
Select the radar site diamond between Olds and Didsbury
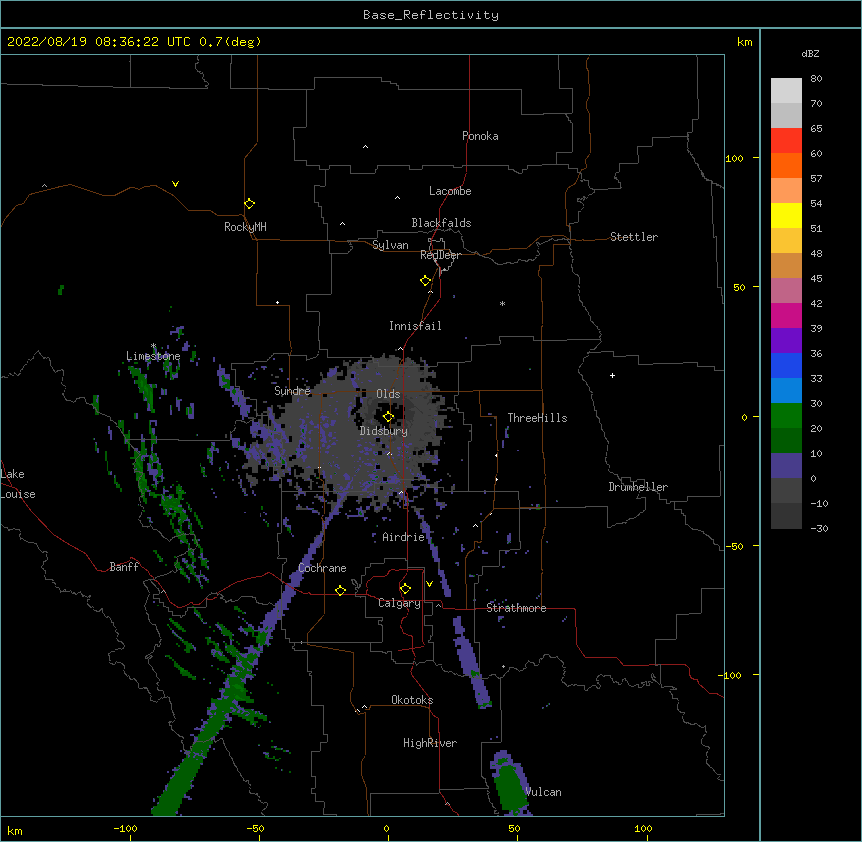pos(388,417)
